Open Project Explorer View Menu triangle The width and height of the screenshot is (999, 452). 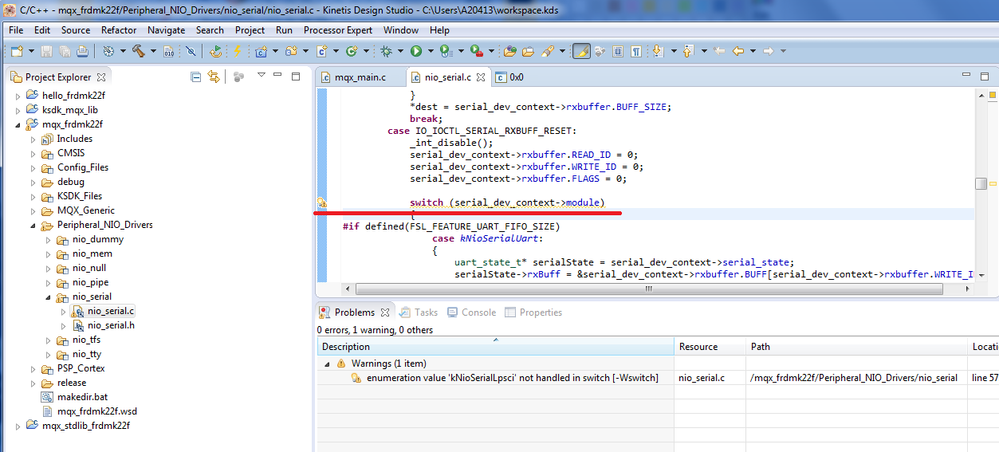click(261, 76)
